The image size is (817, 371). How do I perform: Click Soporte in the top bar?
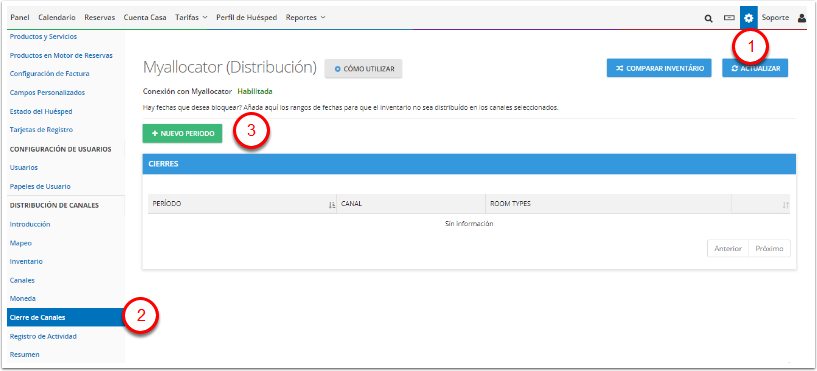point(775,18)
